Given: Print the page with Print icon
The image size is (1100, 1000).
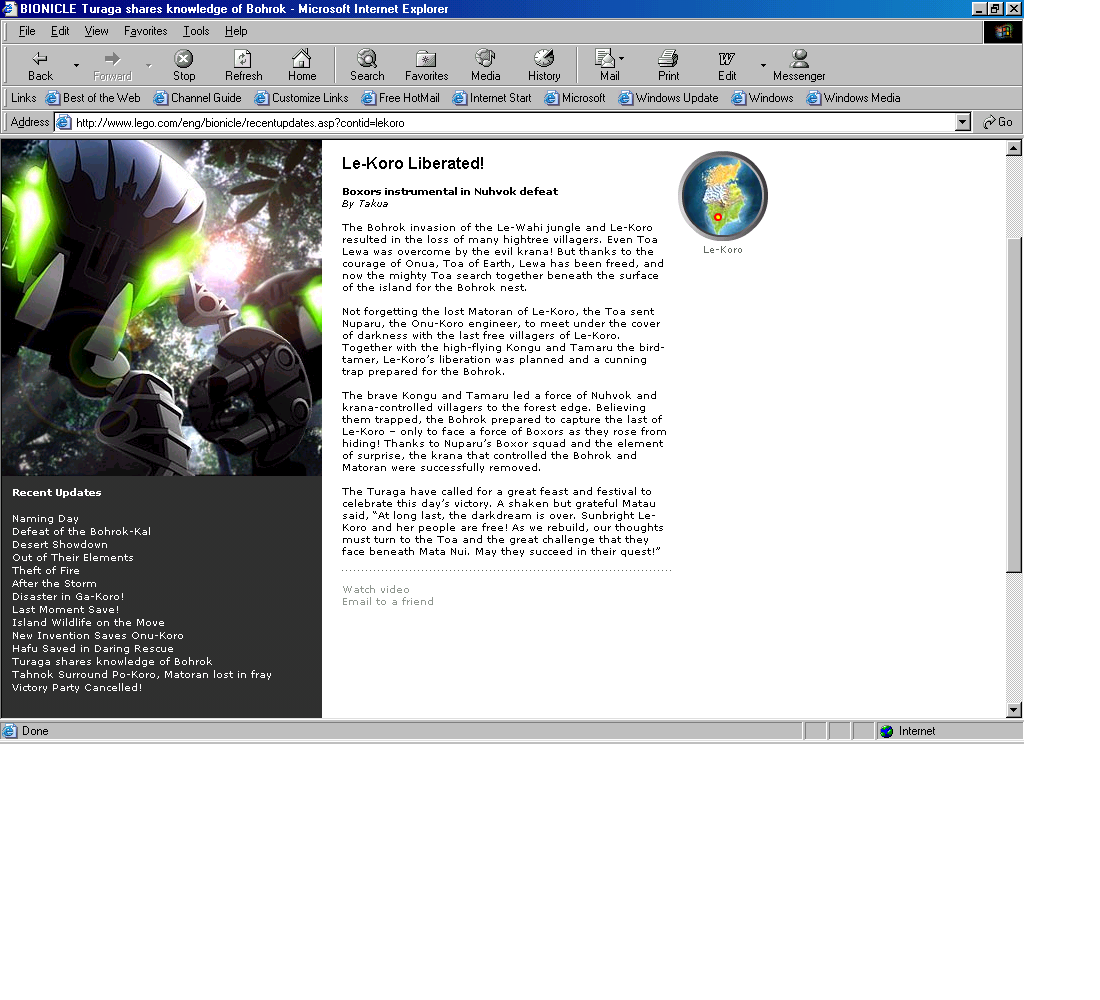Looking at the screenshot, I should (668, 66).
